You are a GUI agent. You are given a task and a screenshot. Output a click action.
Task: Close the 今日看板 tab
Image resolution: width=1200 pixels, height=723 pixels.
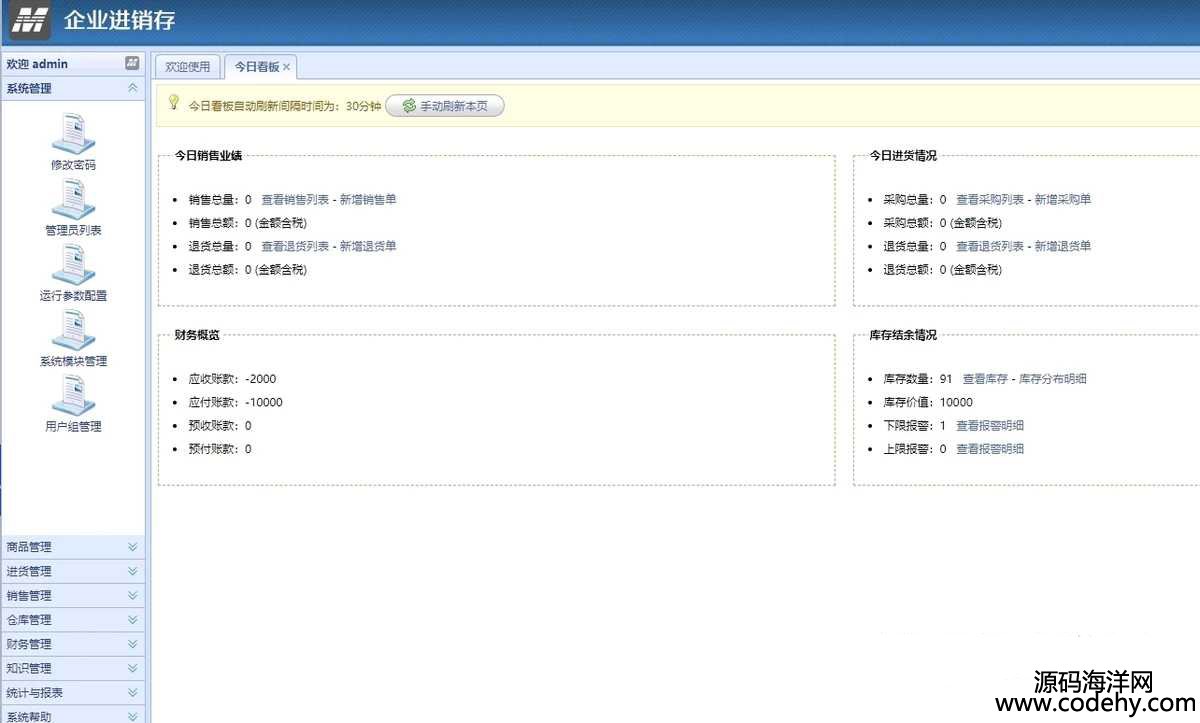click(287, 67)
